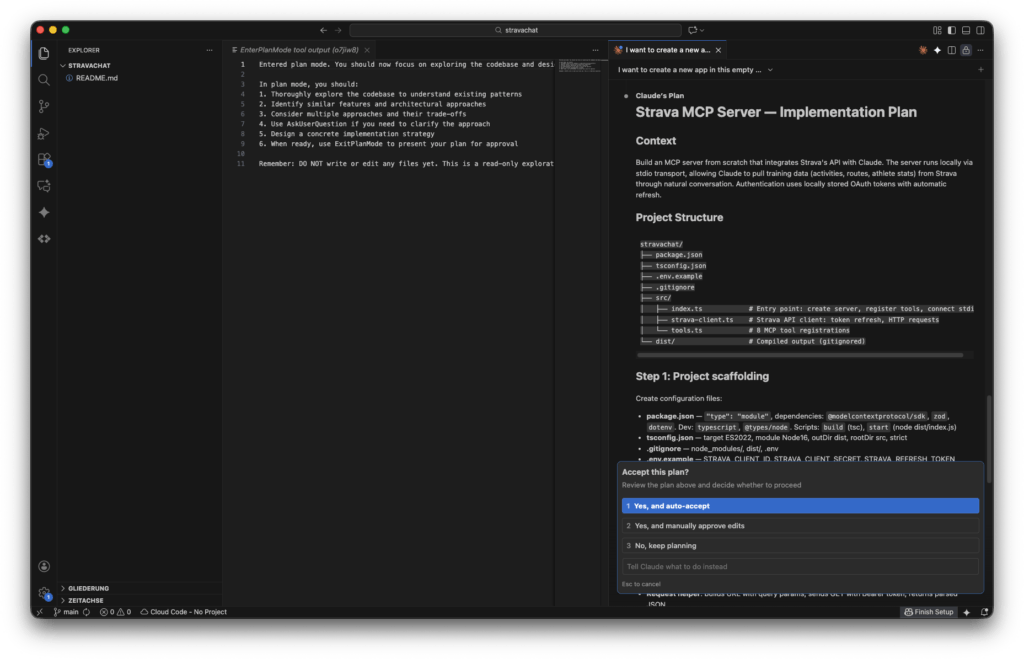
Task: Open notifications bell in status bar
Action: click(984, 613)
